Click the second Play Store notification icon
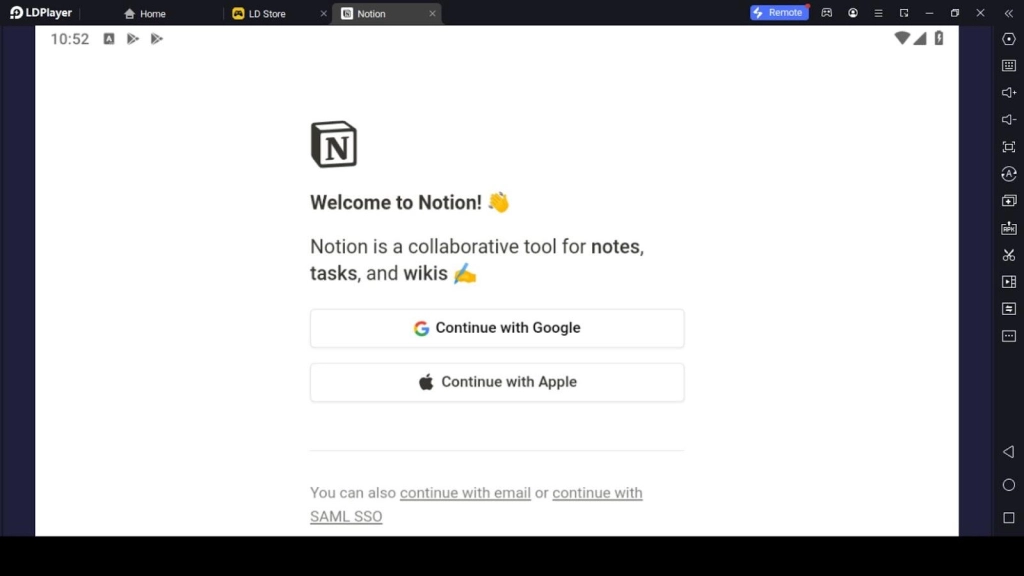1024x576 pixels. (x=157, y=39)
